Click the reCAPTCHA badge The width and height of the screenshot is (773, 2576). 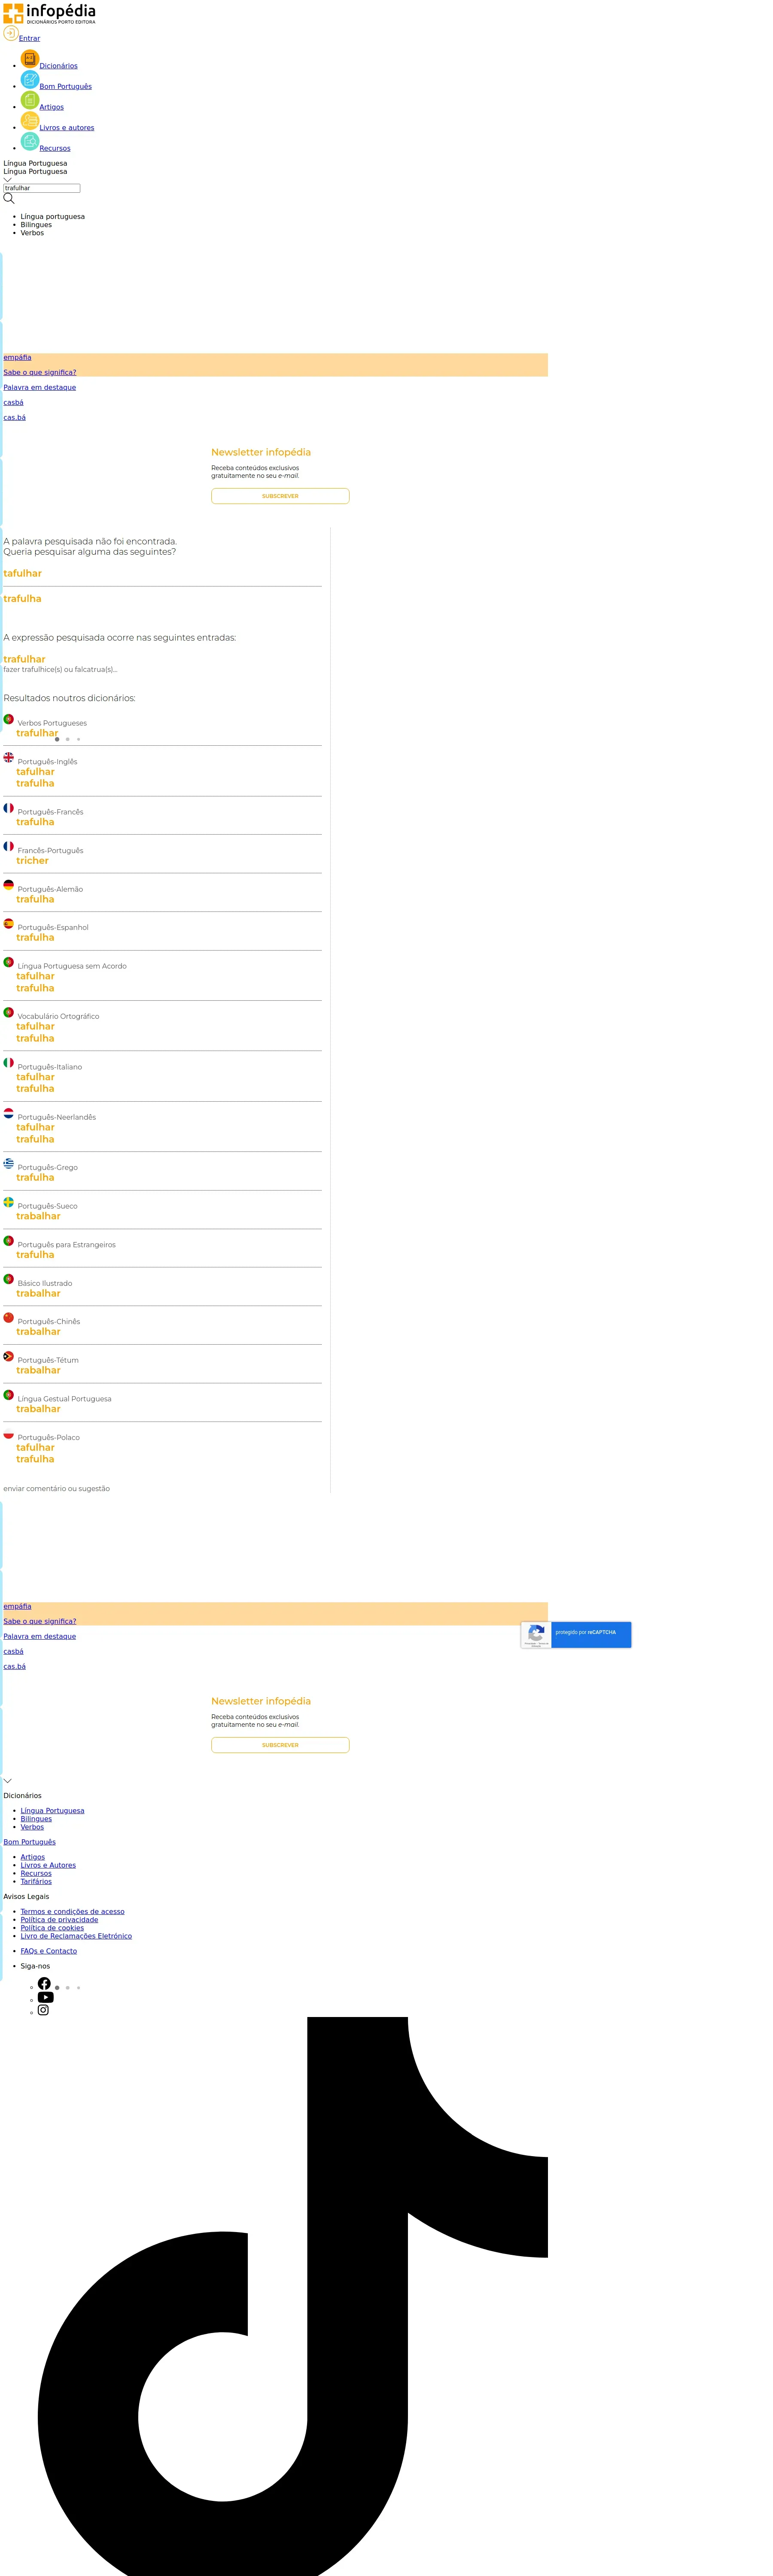click(576, 1634)
